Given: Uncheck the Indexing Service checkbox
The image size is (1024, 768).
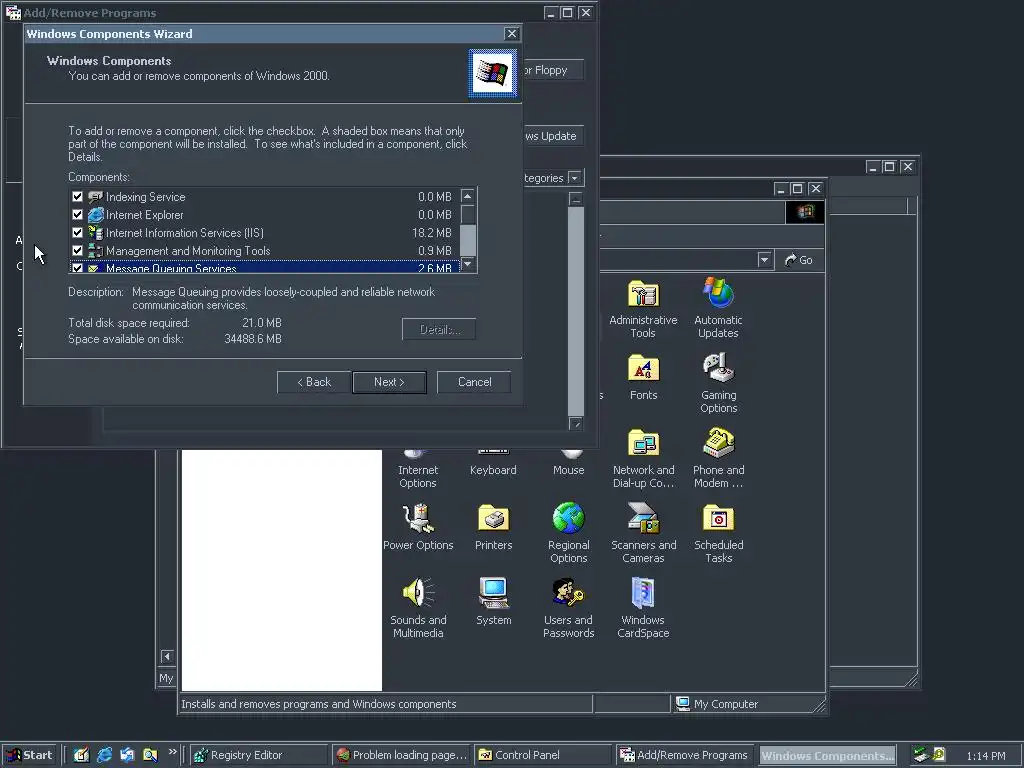Looking at the screenshot, I should pyautogui.click(x=77, y=197).
